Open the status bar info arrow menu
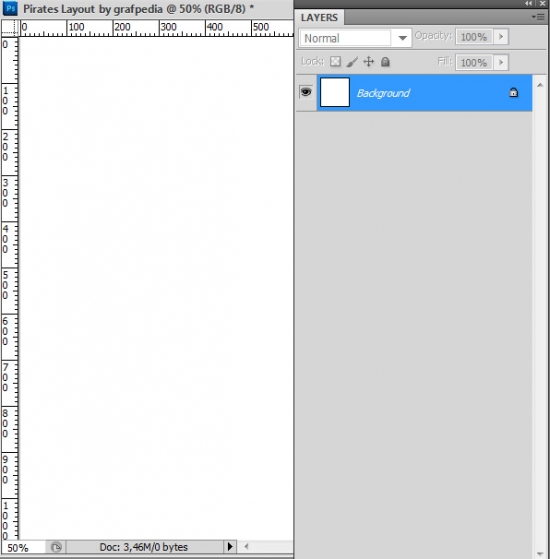Viewport: 550px width, 559px height. coord(230,547)
